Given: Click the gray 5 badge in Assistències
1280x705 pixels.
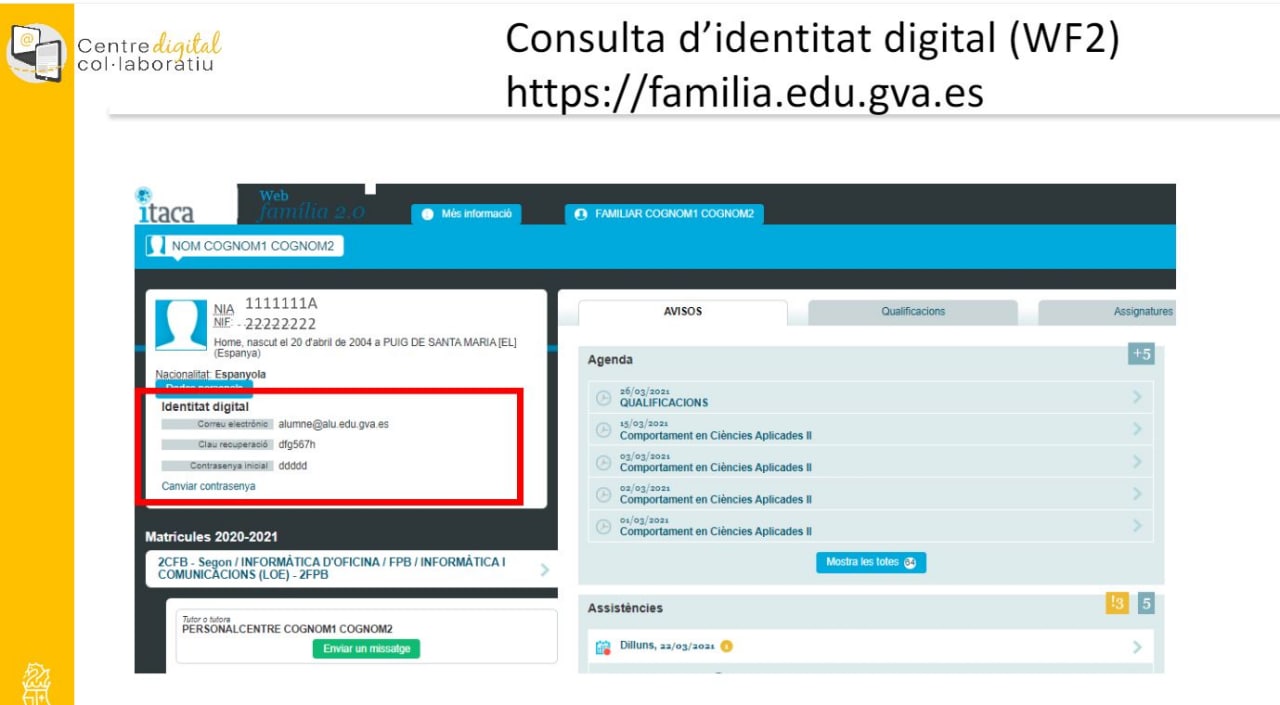Looking at the screenshot, I should 1146,603.
